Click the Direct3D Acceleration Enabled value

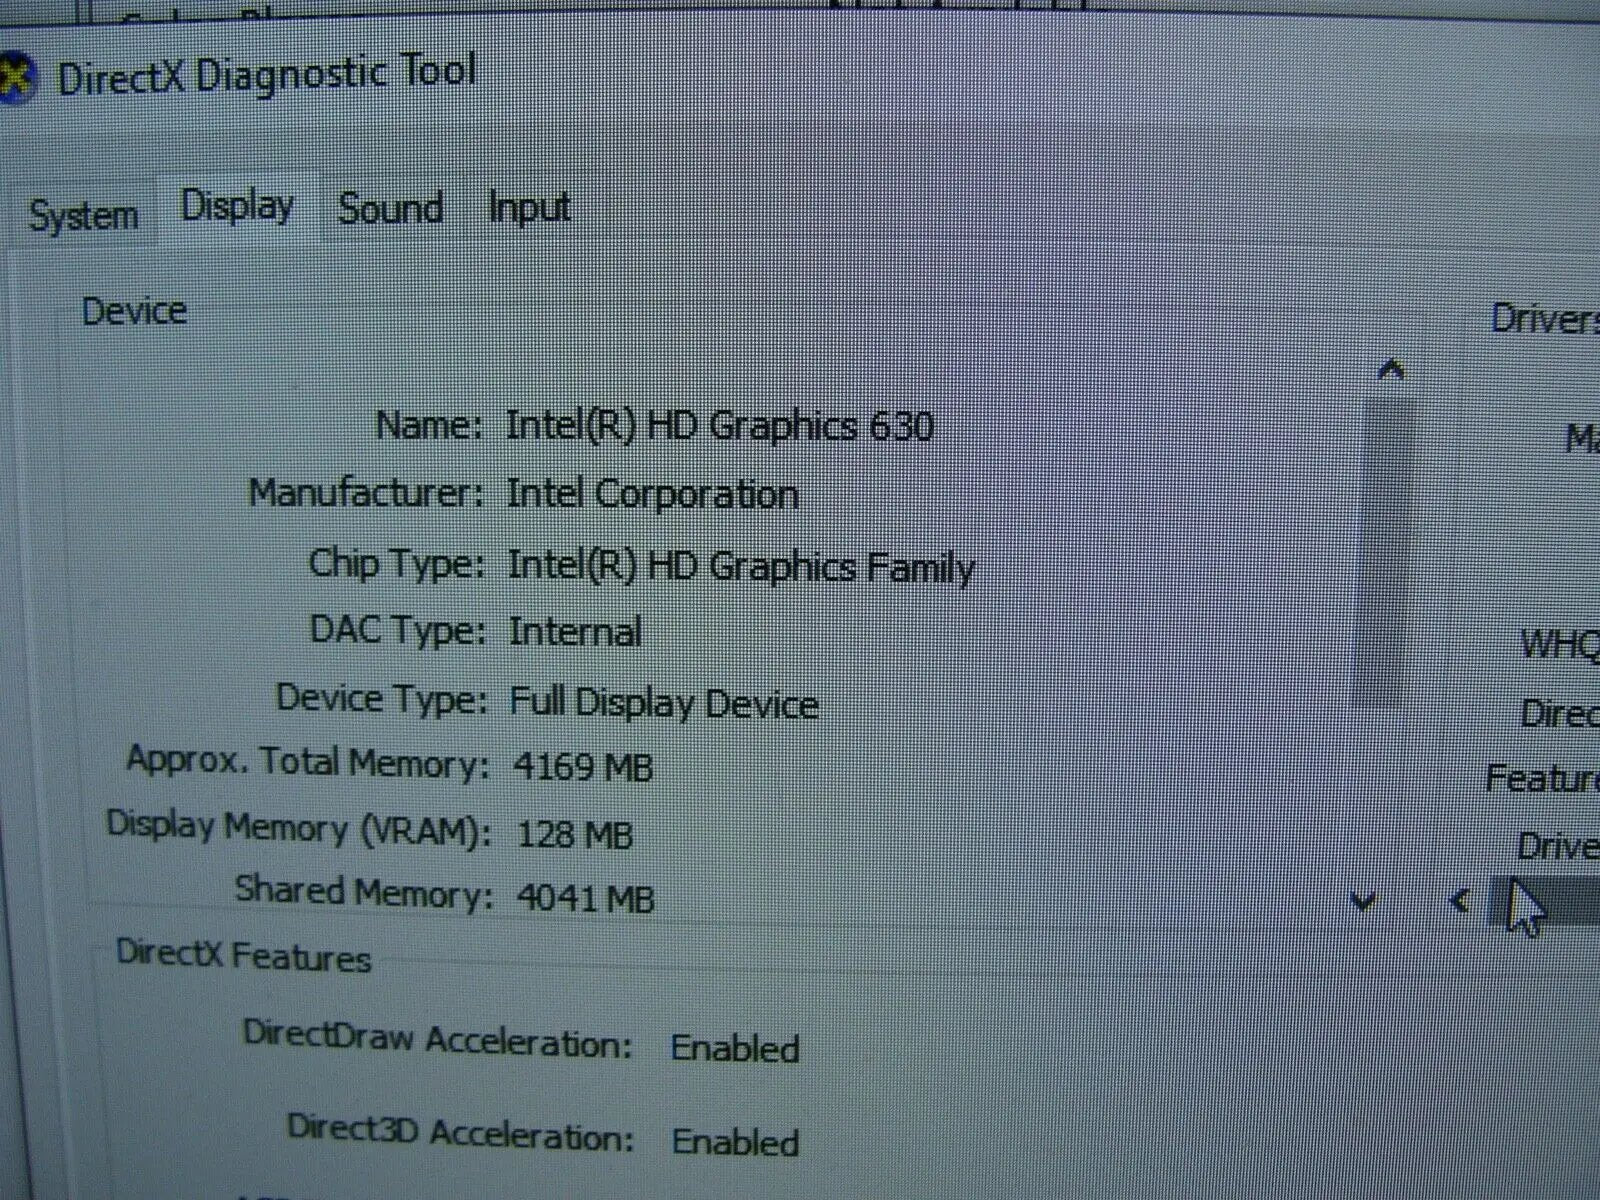[x=735, y=1142]
